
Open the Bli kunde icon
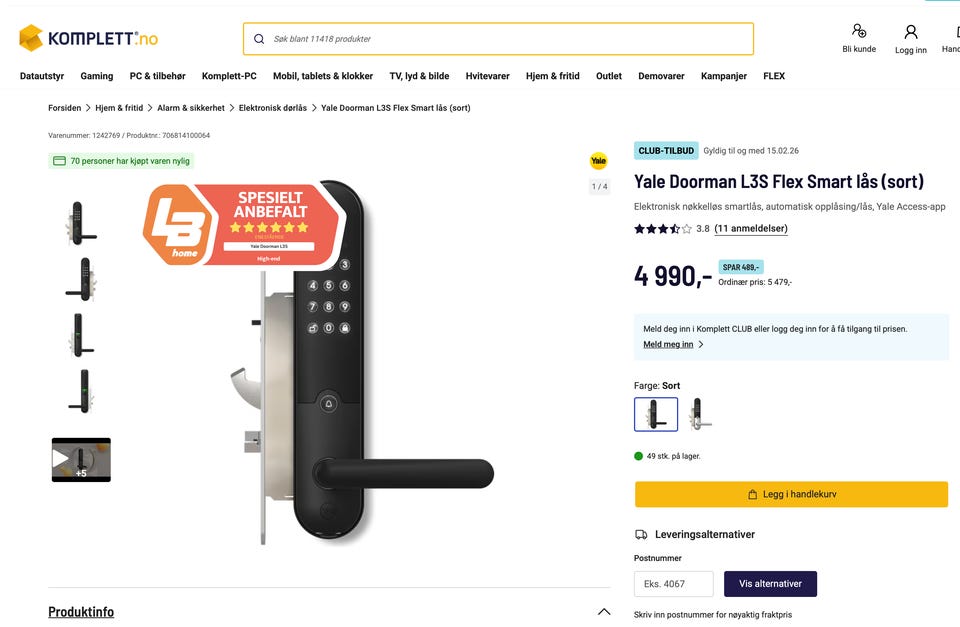pos(858,32)
